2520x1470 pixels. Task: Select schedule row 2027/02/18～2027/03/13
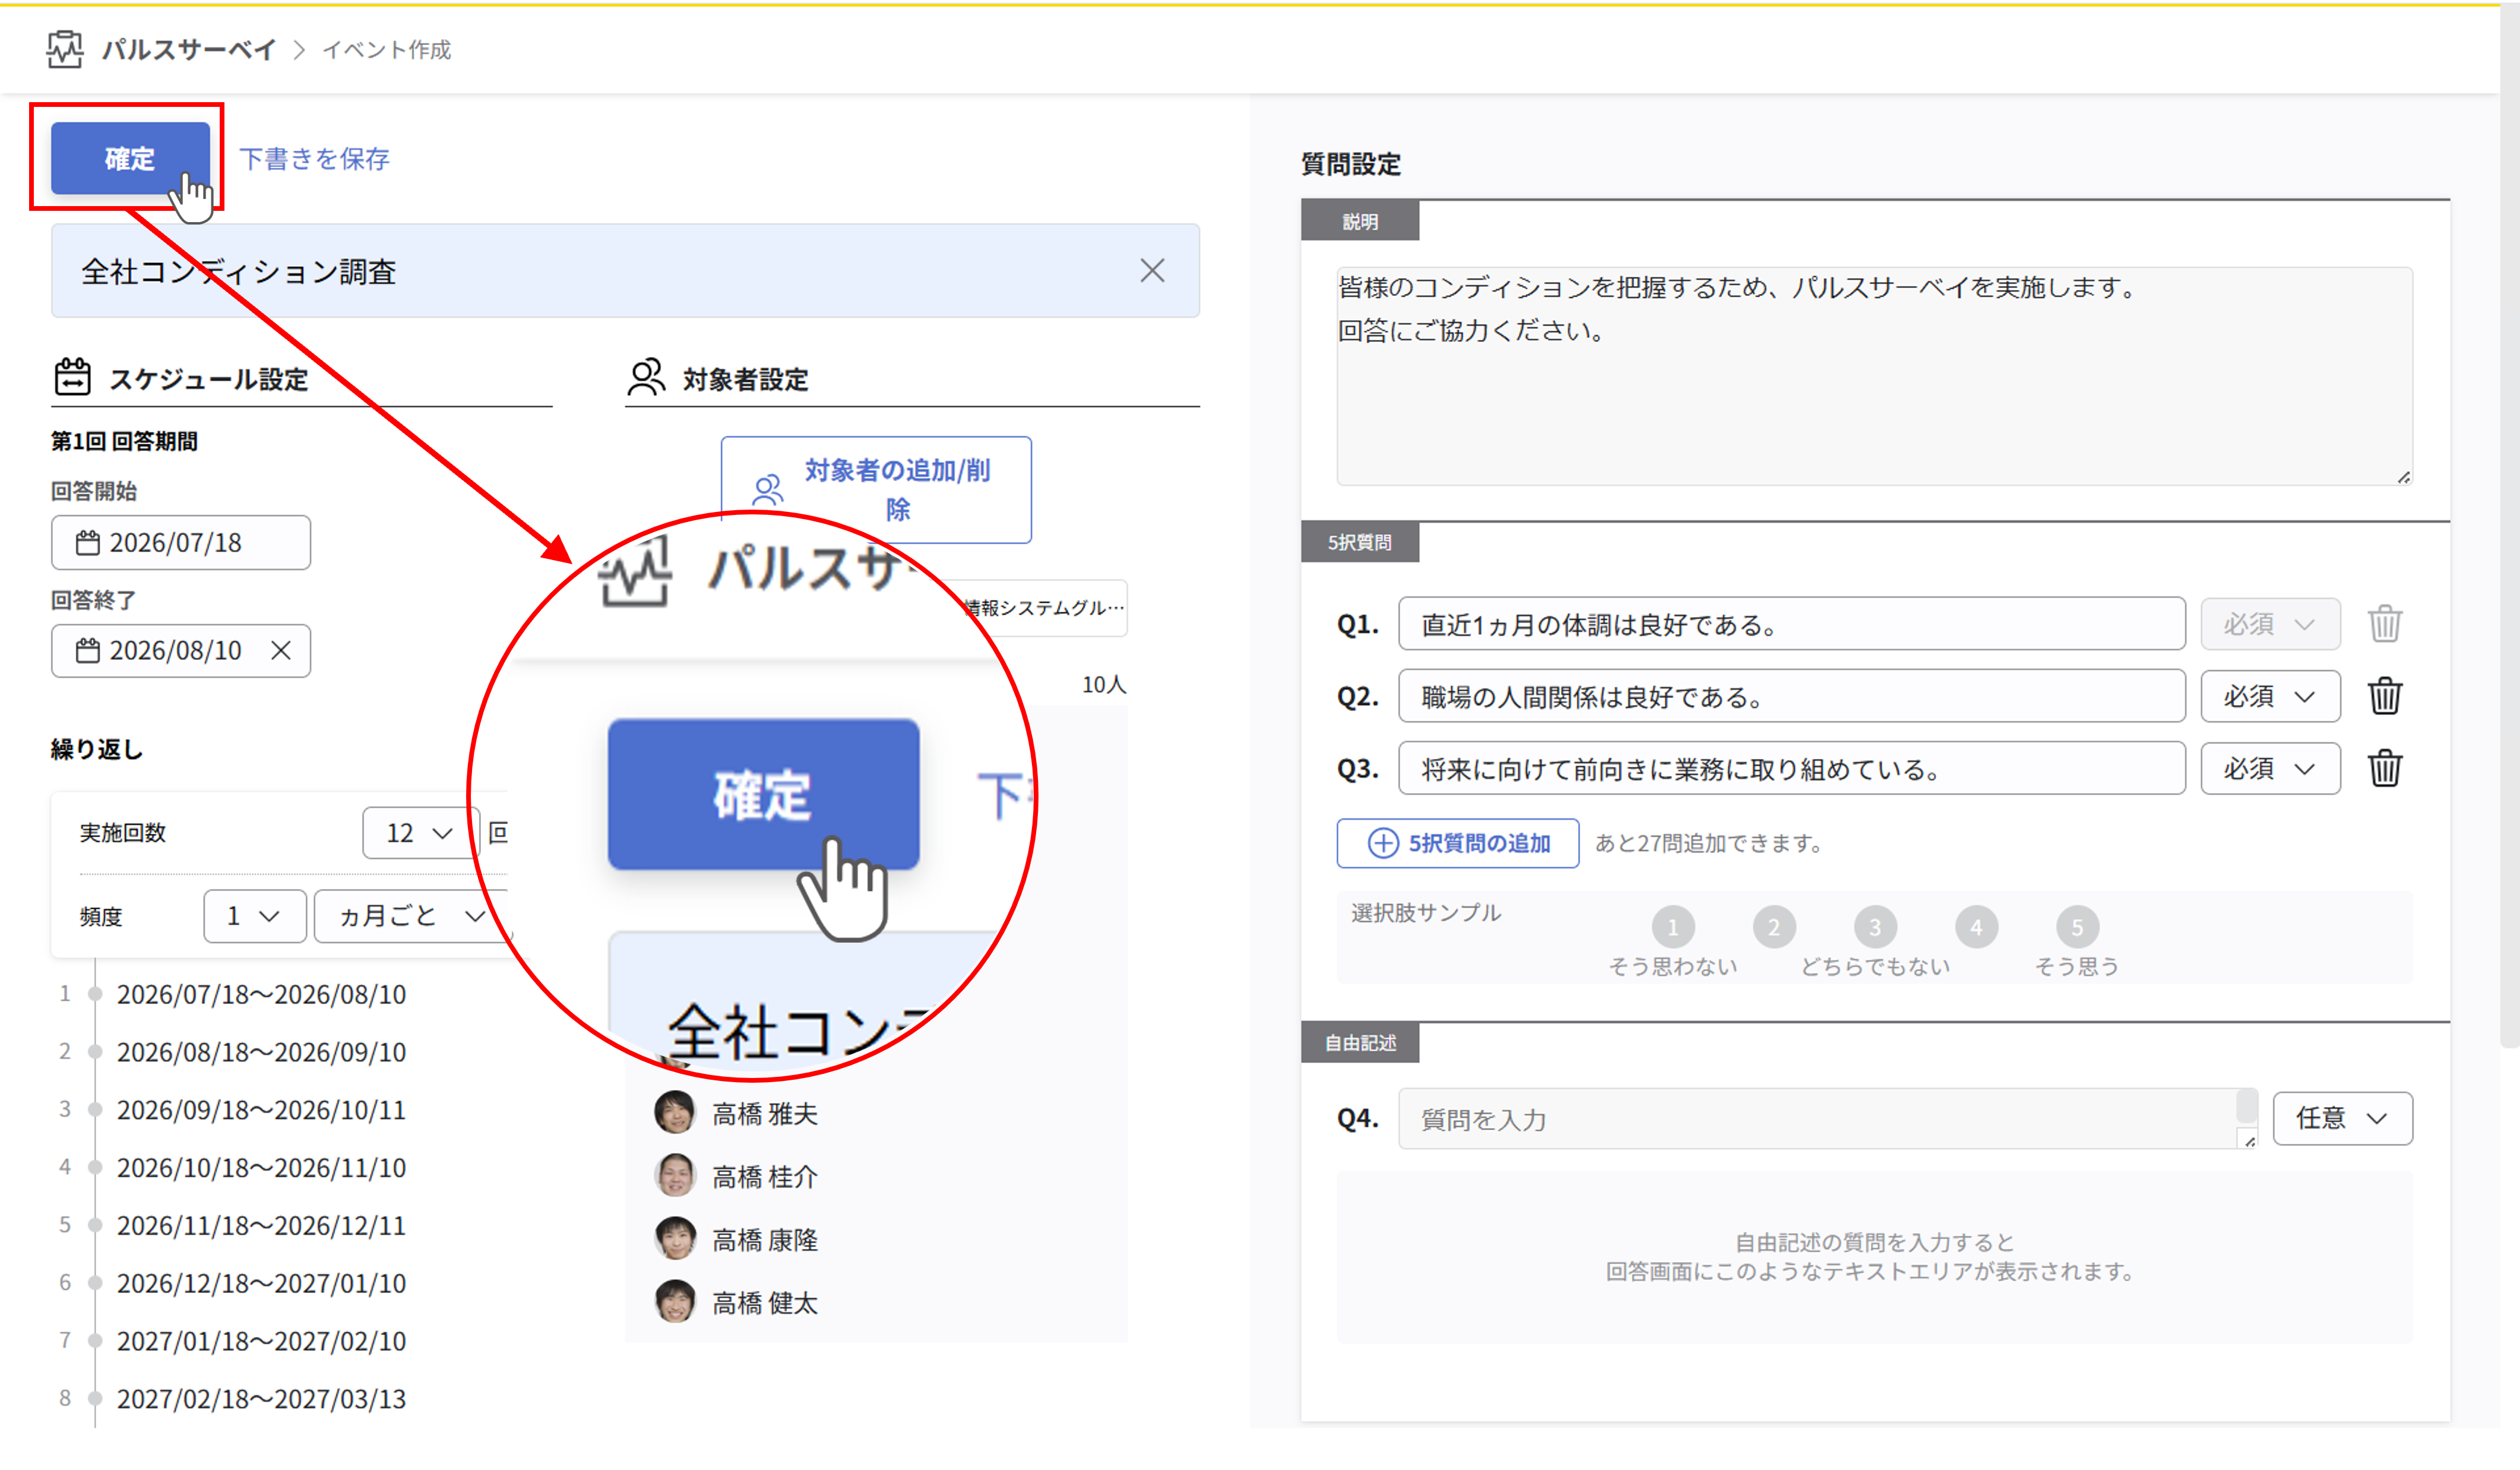pyautogui.click(x=261, y=1399)
